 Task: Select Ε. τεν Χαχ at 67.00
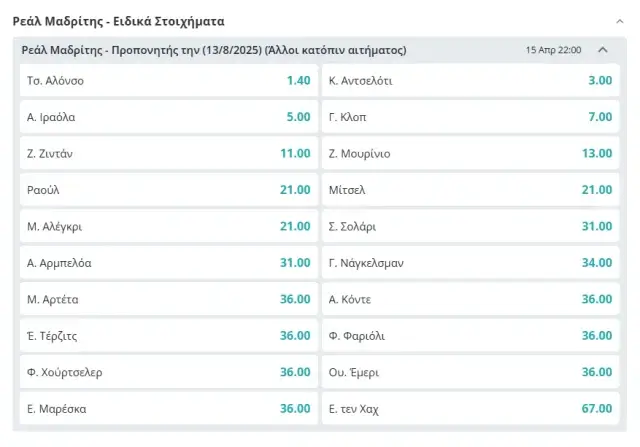[470, 408]
